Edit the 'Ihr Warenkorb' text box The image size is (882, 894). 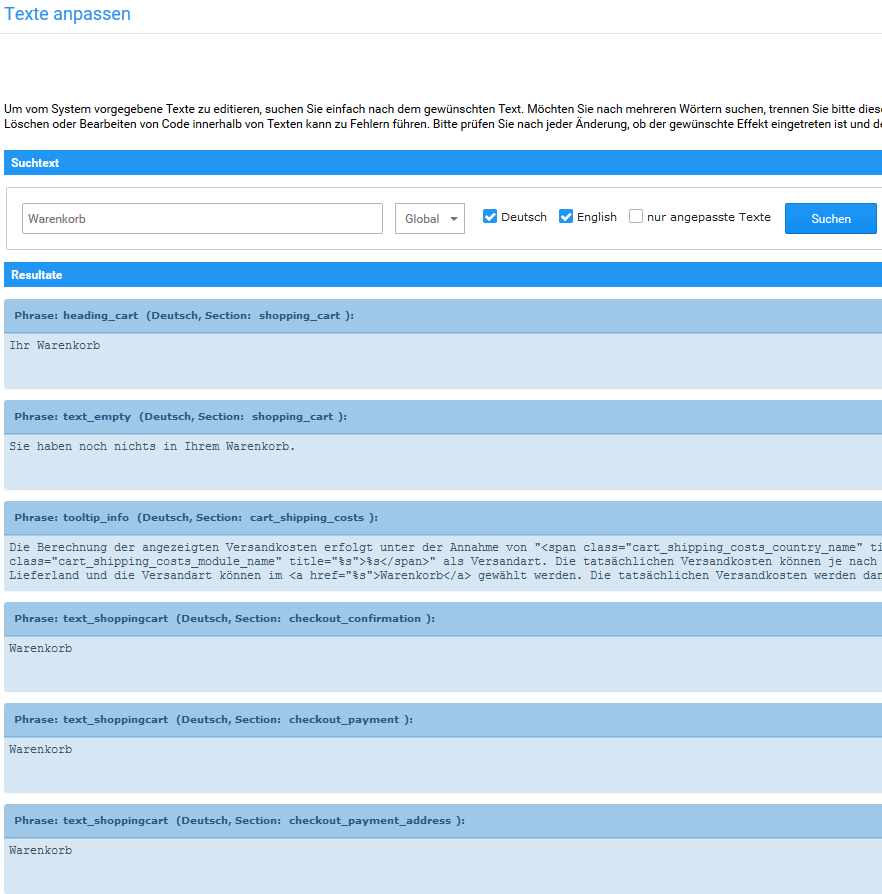click(442, 360)
